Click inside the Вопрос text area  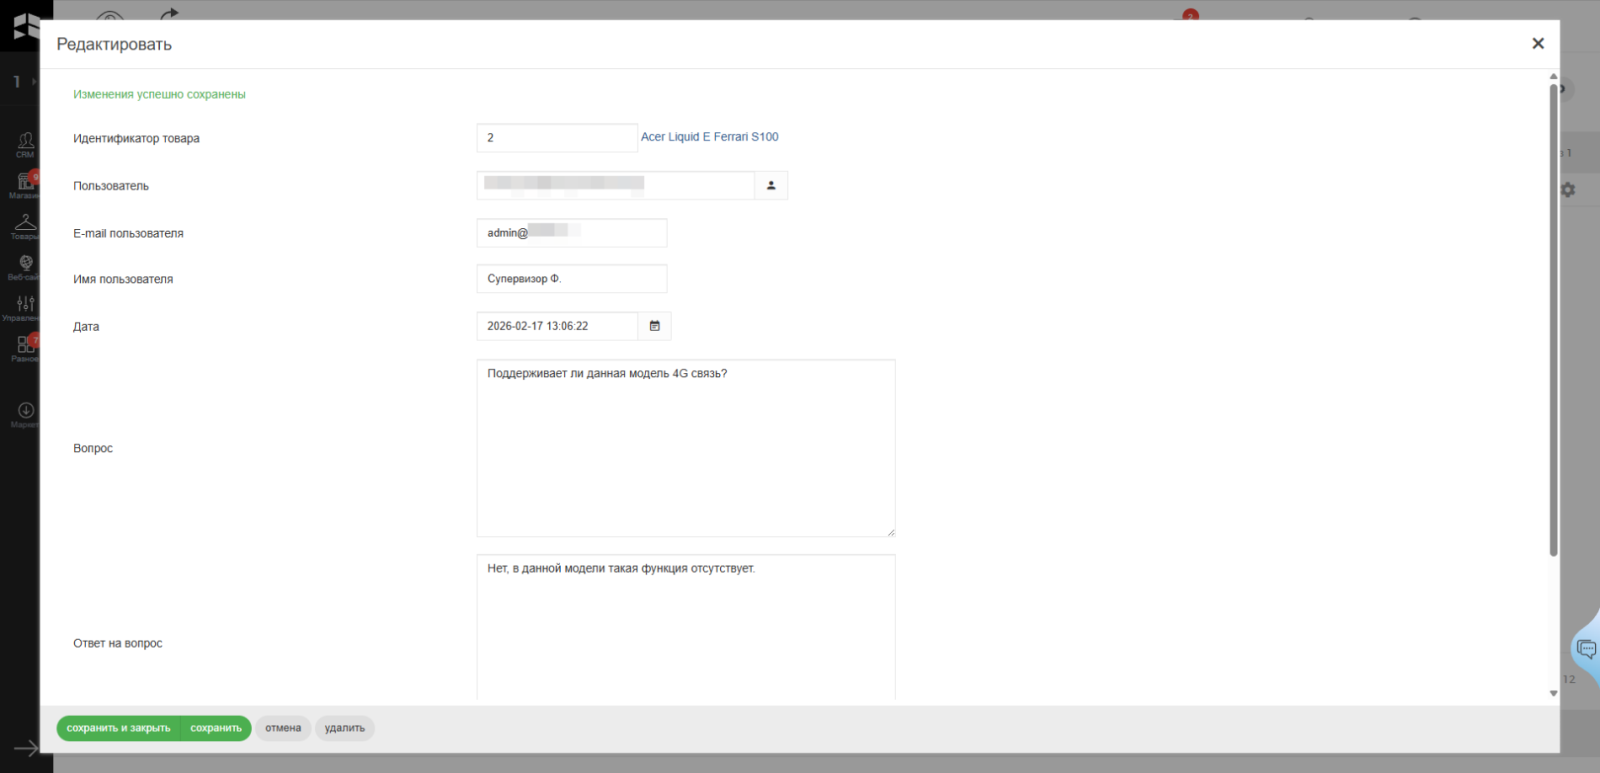coord(685,448)
